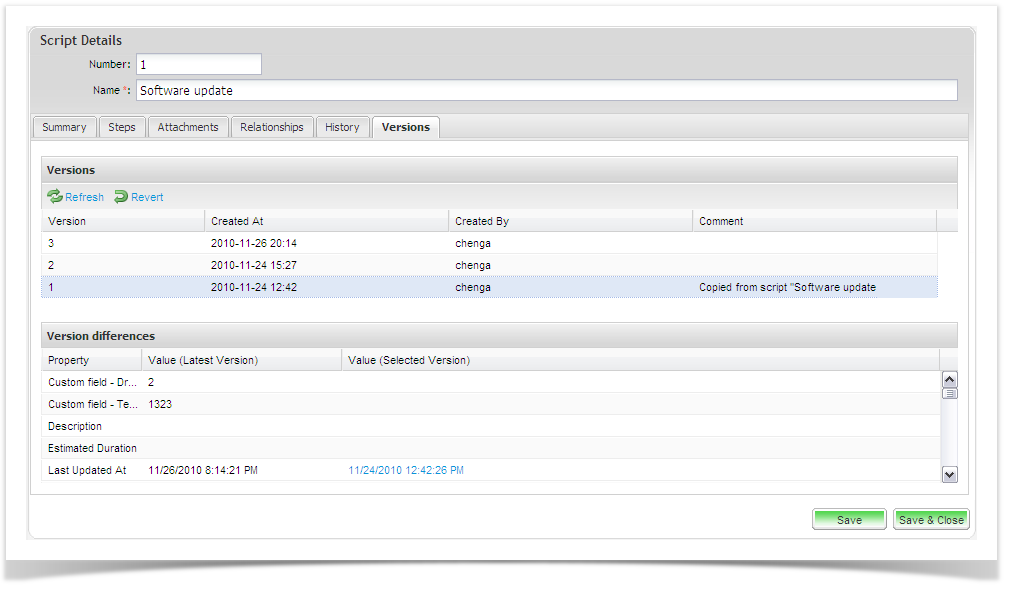The width and height of the screenshot is (1011, 589).
Task: Click the script Number input field
Action: [x=198, y=64]
